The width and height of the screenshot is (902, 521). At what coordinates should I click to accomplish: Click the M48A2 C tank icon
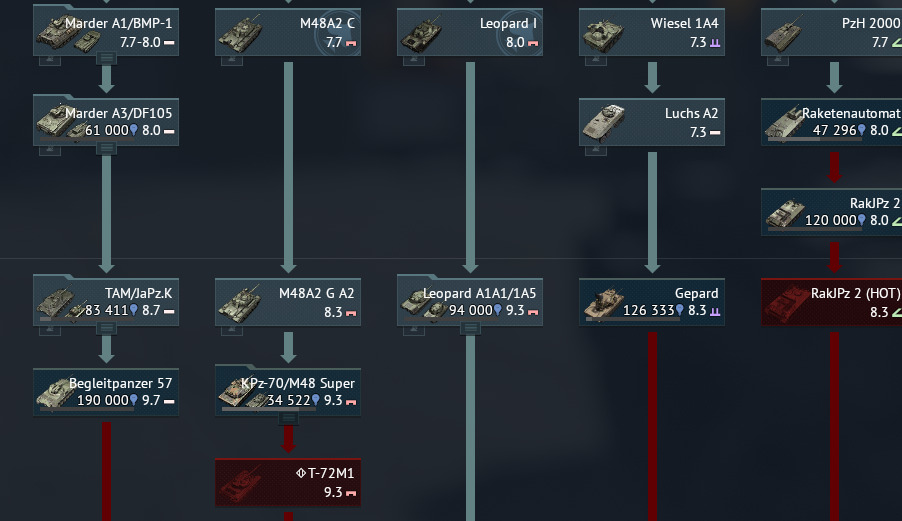(240, 33)
